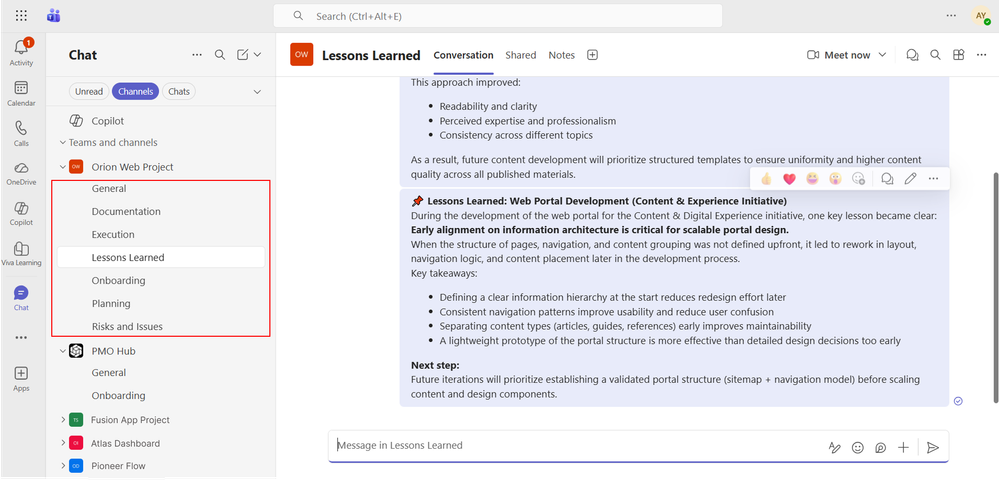Open the Meet now dropdown arrow
Screen dimensions: 999x502
882,55
